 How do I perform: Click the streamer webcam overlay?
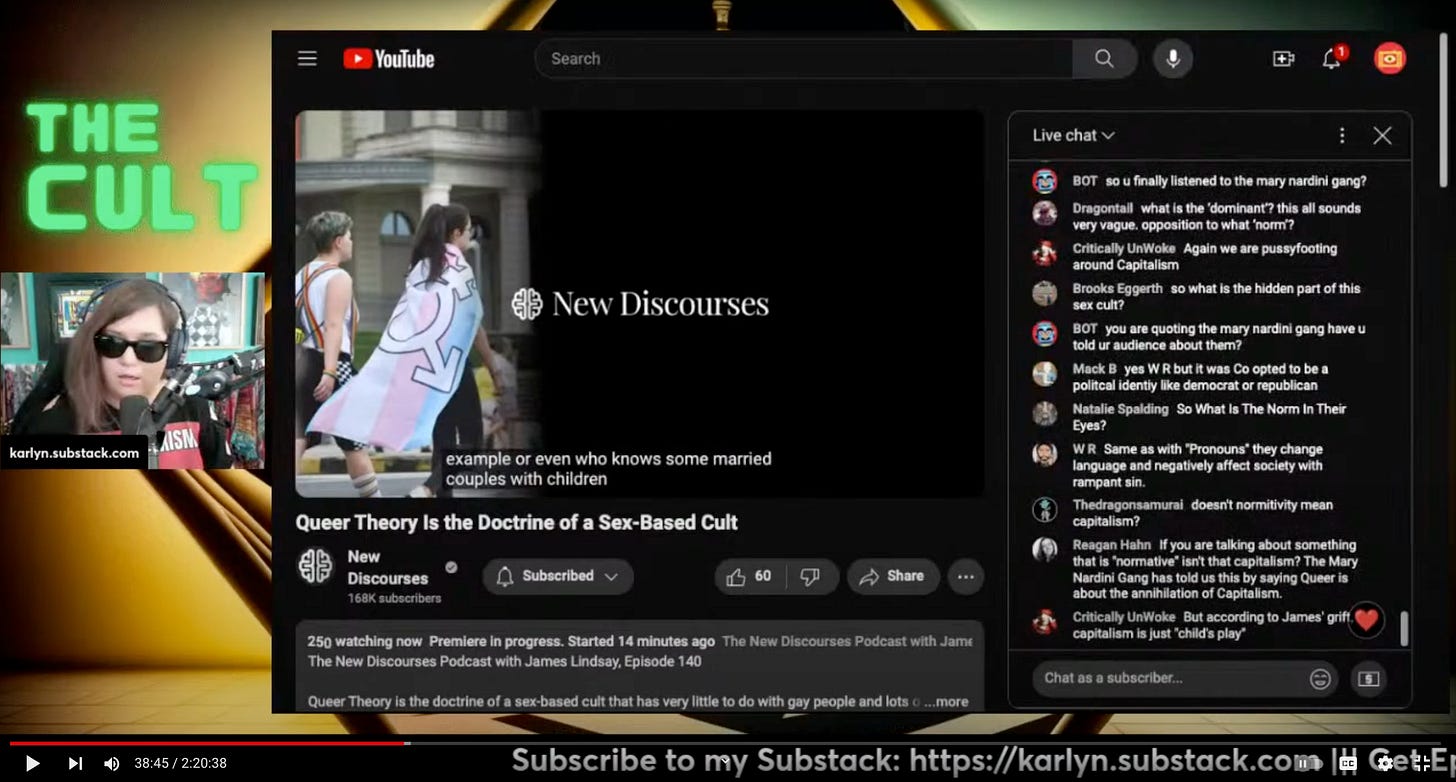(x=132, y=370)
